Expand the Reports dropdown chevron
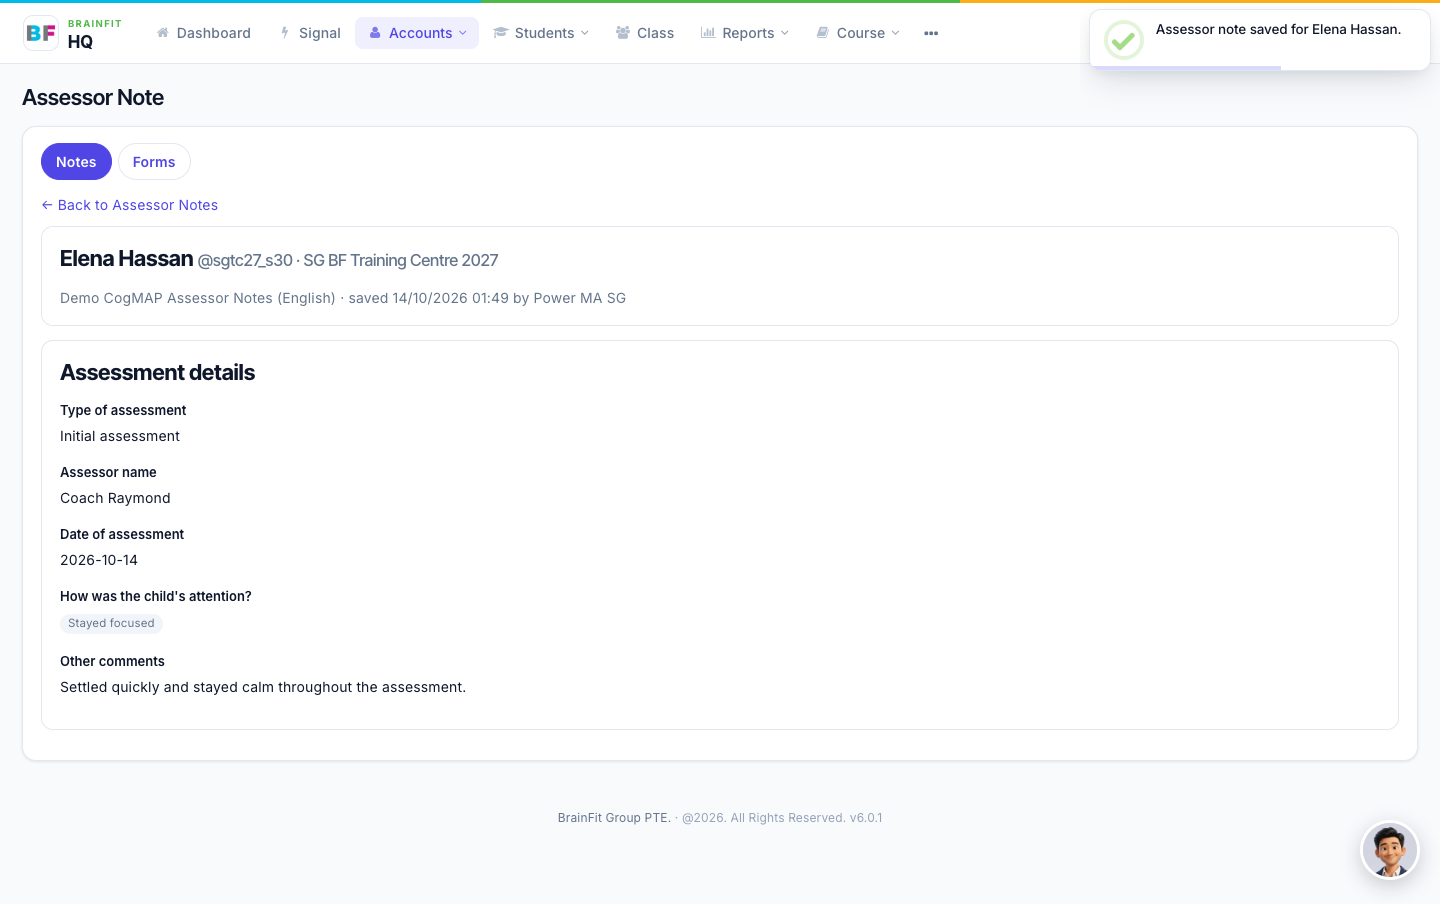The width and height of the screenshot is (1440, 904). coord(785,33)
